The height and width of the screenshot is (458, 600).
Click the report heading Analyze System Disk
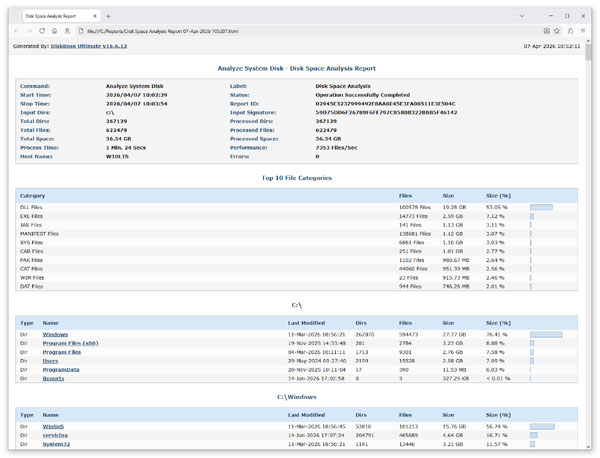coord(297,68)
